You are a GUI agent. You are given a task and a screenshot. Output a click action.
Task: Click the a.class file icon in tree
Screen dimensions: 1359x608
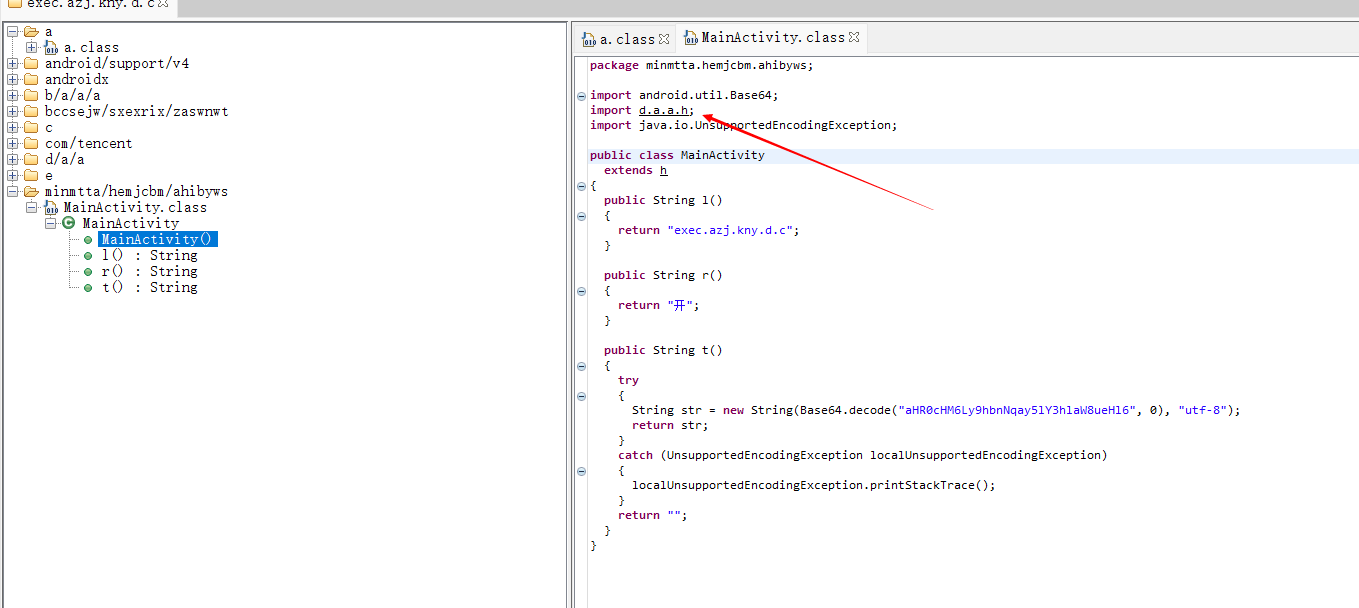pyautogui.click(x=51, y=47)
